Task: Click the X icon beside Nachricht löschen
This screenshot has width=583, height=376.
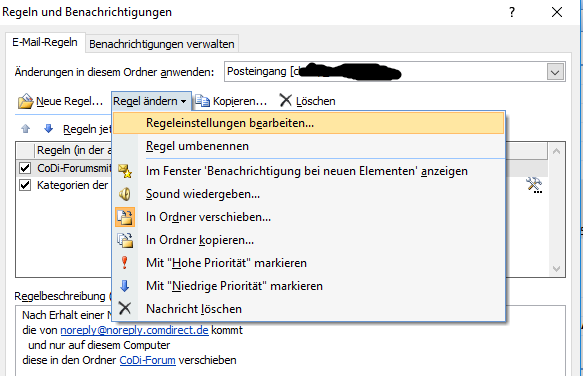Action: 125,308
